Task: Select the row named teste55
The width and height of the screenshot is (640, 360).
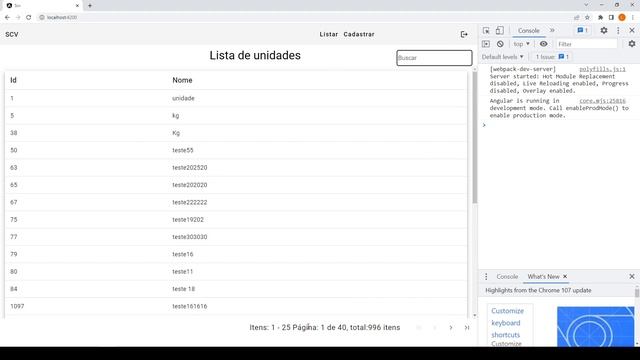Action: coord(236,150)
